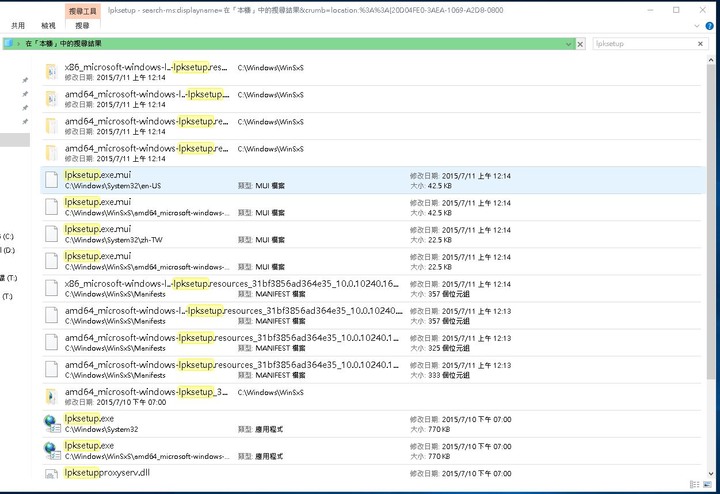Open the help question mark icon
720x494 pixels.
709,26
